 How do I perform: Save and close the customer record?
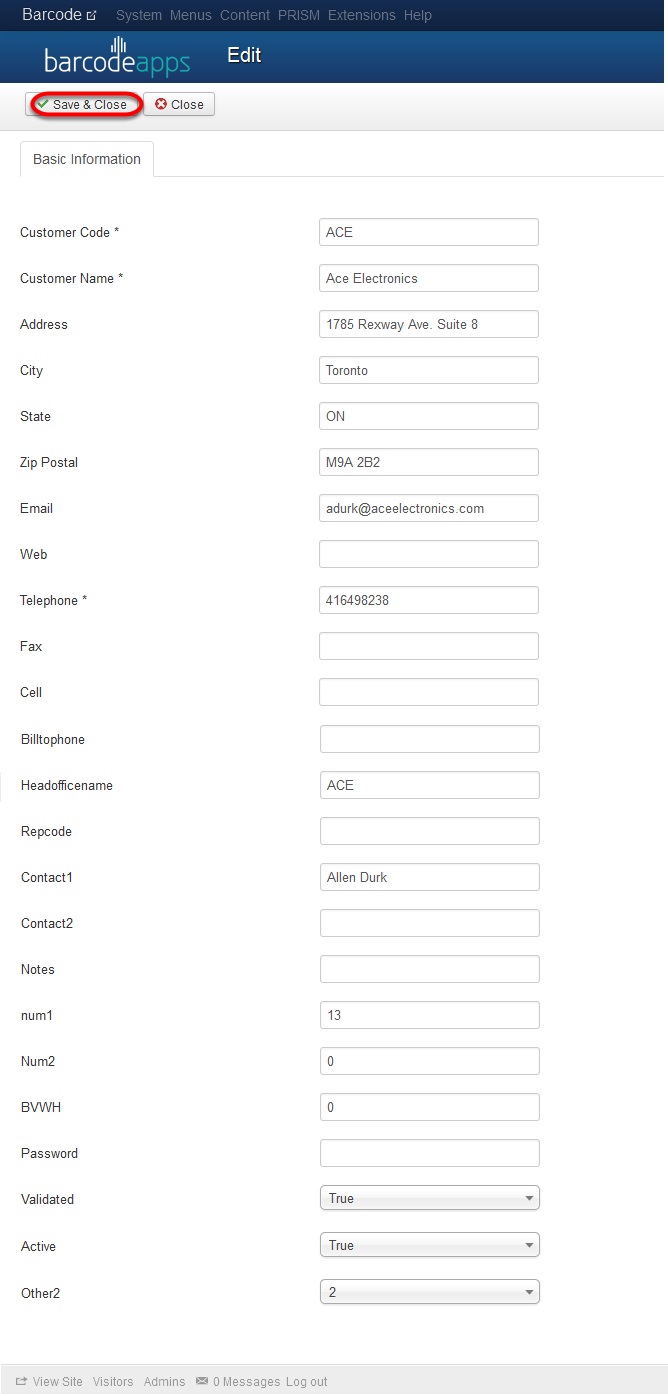pos(82,104)
